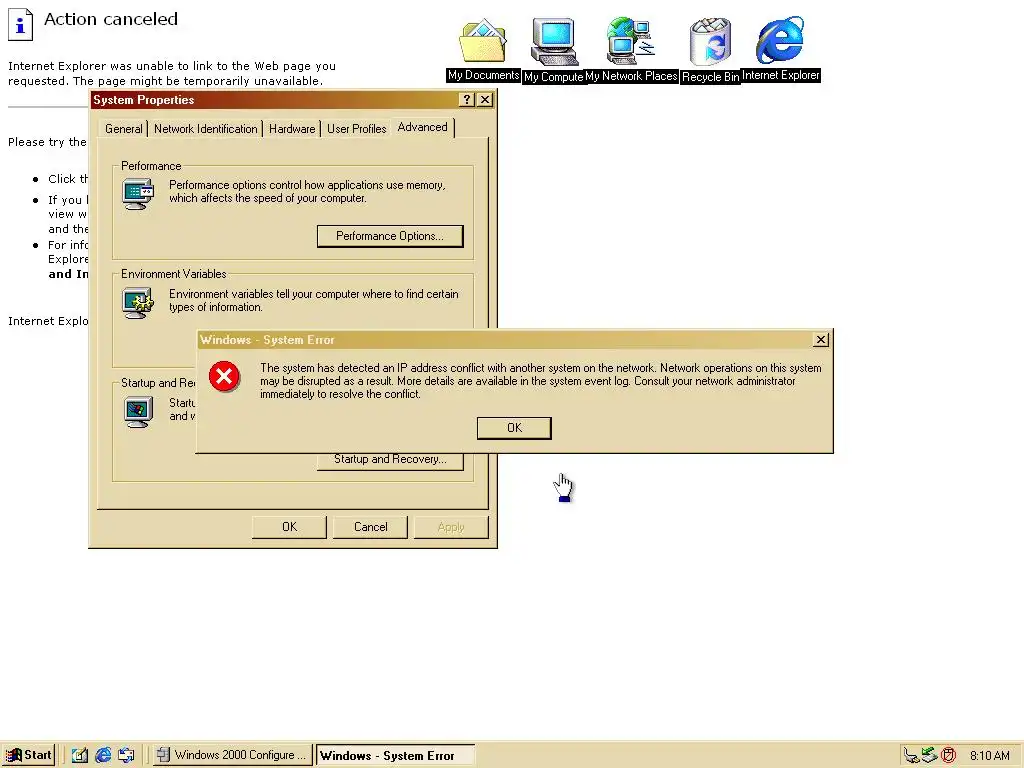Switch to the General tab
Screen dimensions: 1024x768
(123, 129)
